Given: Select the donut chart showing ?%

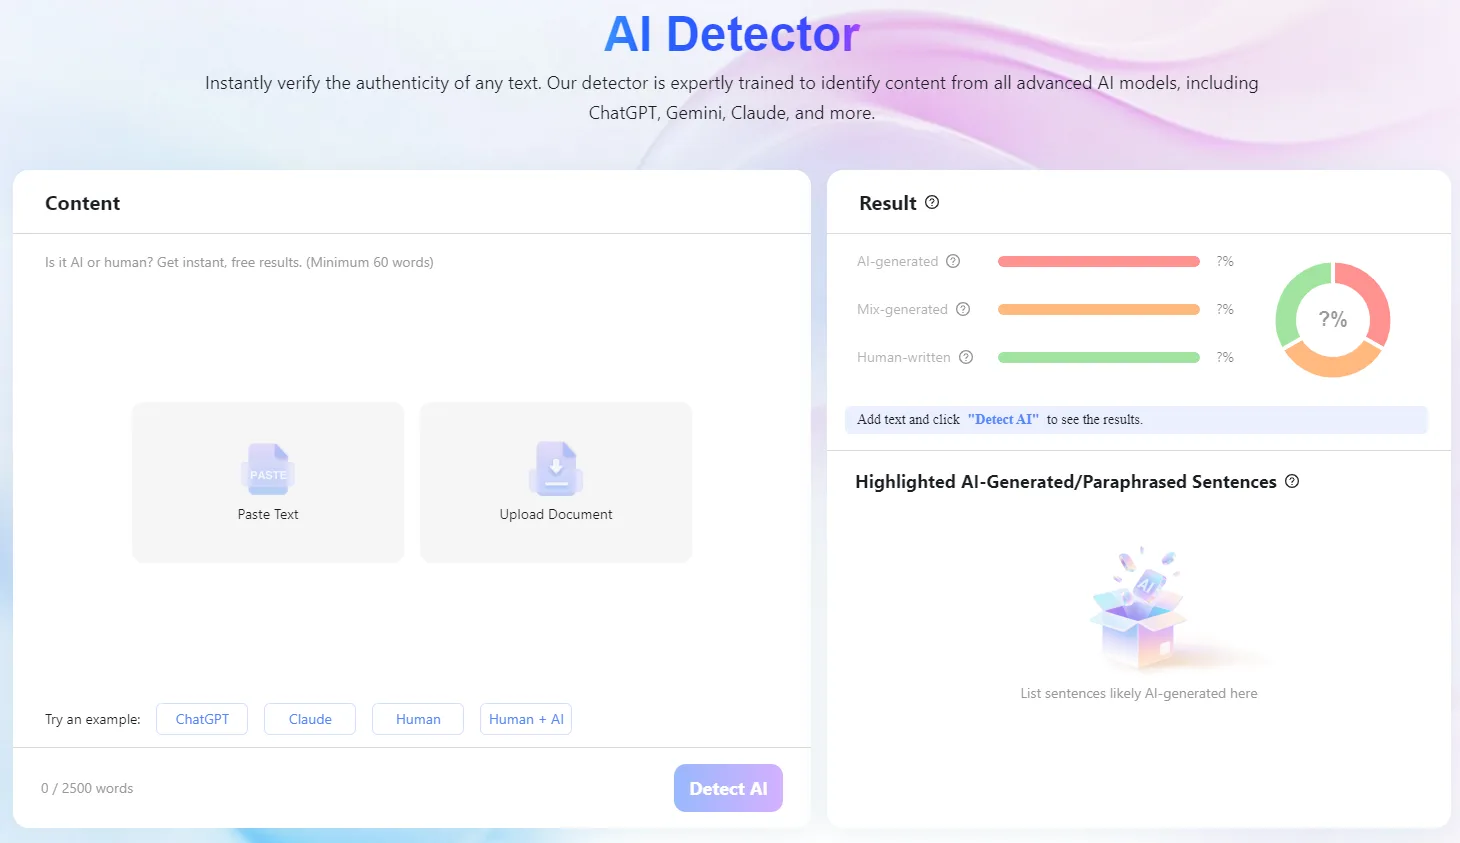Looking at the screenshot, I should click(x=1332, y=318).
